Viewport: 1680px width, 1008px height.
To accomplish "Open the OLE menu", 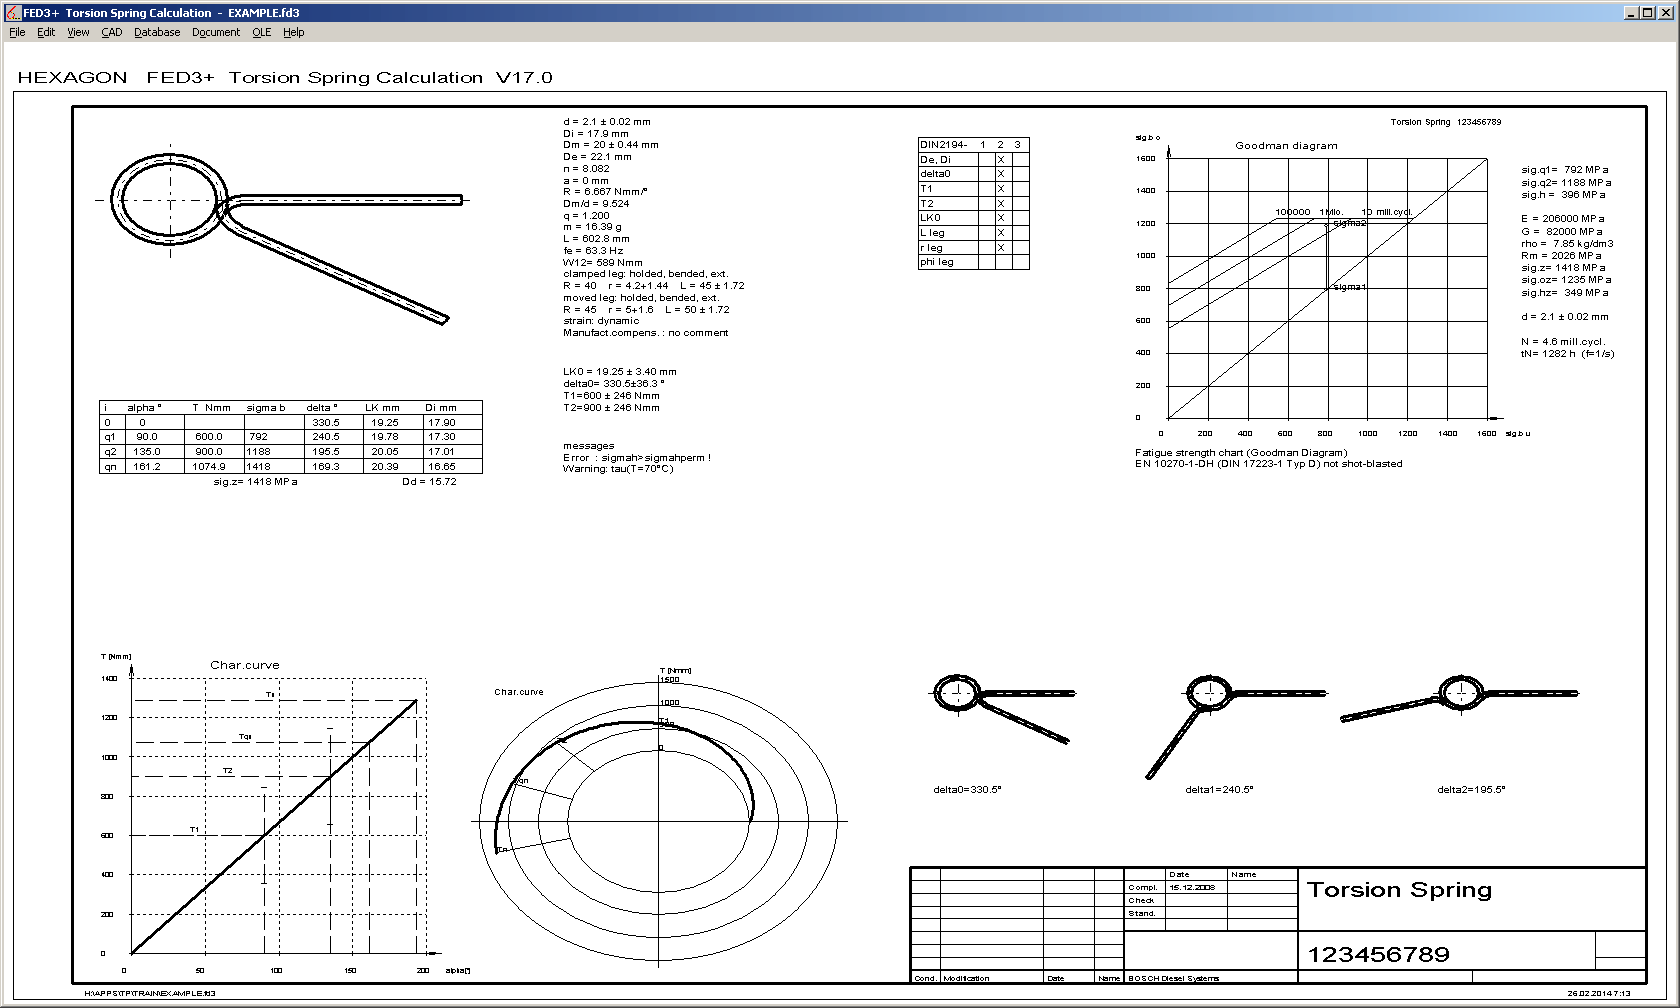I will click(261, 32).
